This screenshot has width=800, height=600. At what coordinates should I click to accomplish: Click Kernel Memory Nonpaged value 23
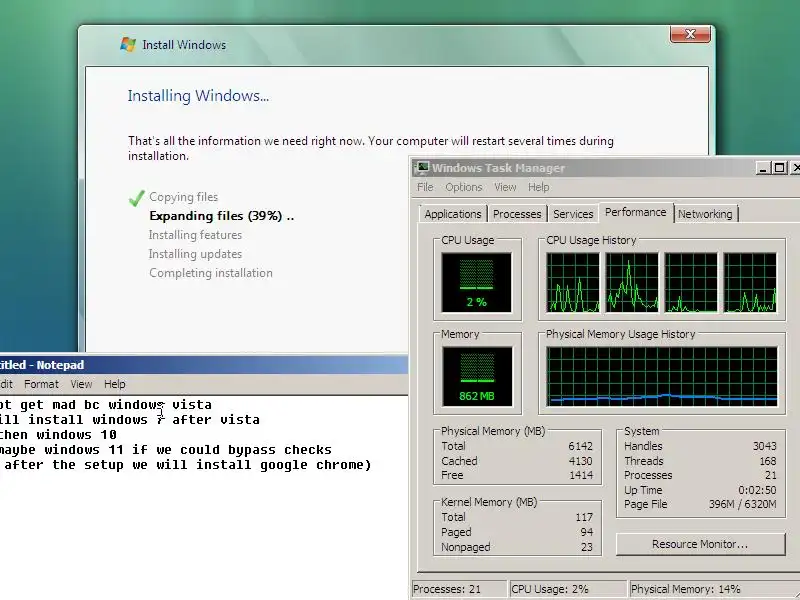[x=587, y=547]
